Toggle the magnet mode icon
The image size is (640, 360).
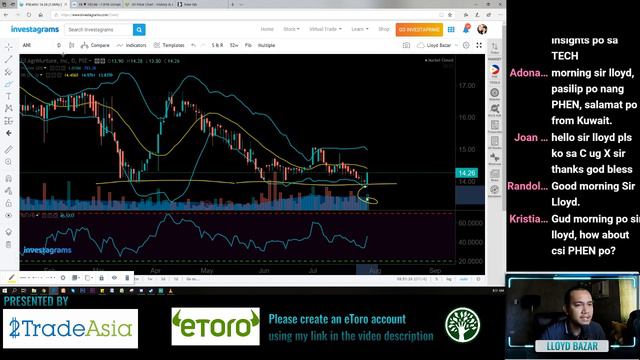click(x=9, y=178)
